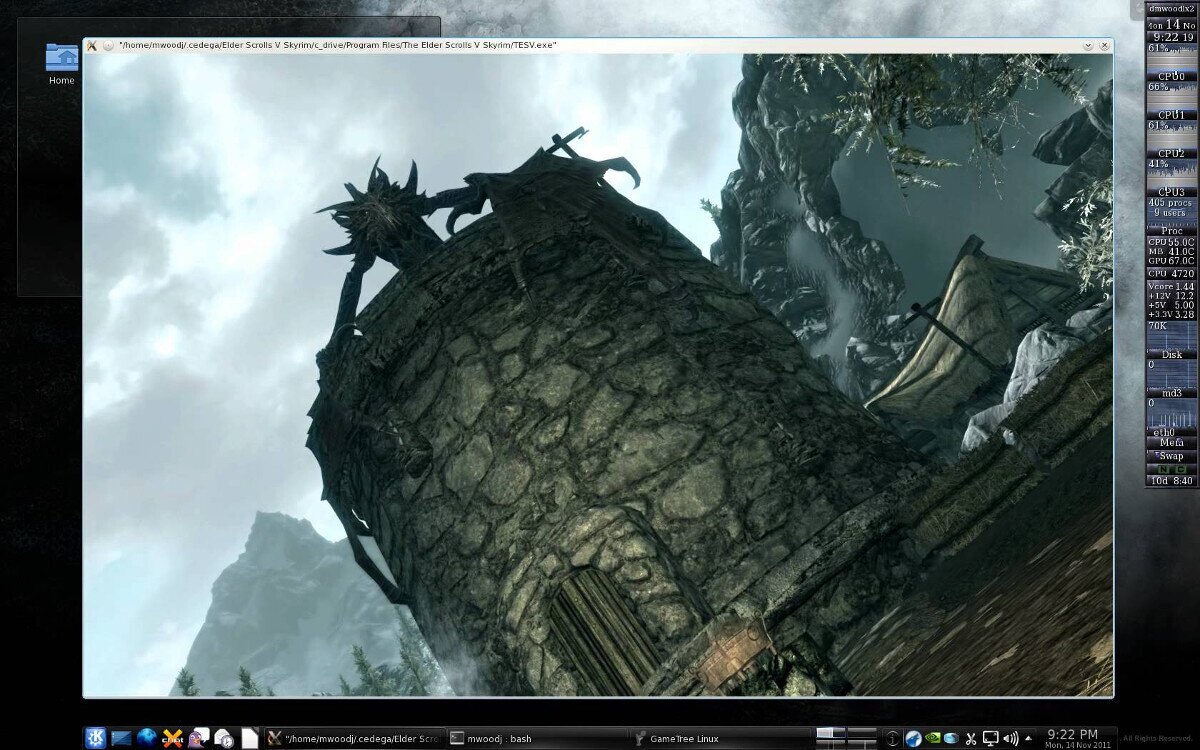Switch to the second virtual desktop in pager
The width and height of the screenshot is (1200, 750).
pyautogui.click(x=861, y=733)
